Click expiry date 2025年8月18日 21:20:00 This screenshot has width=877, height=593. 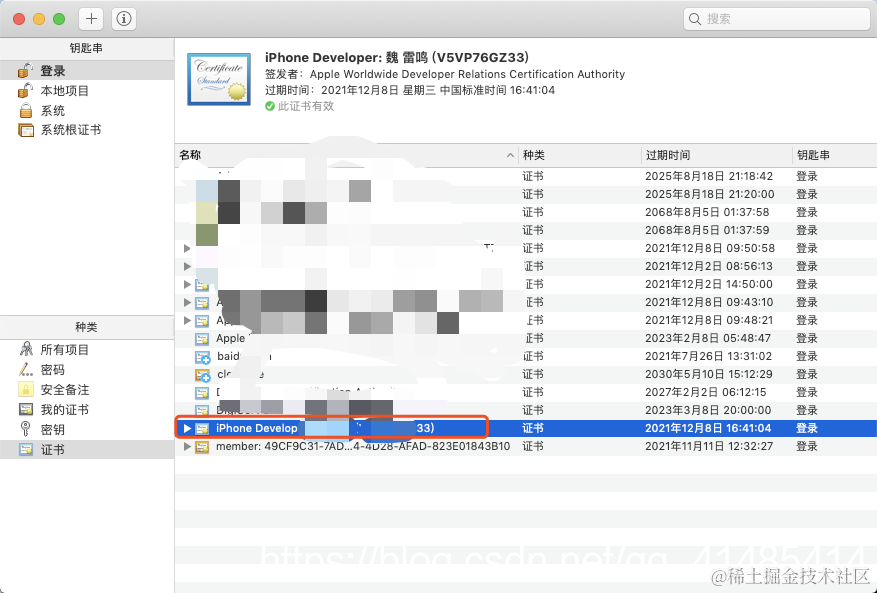709,194
